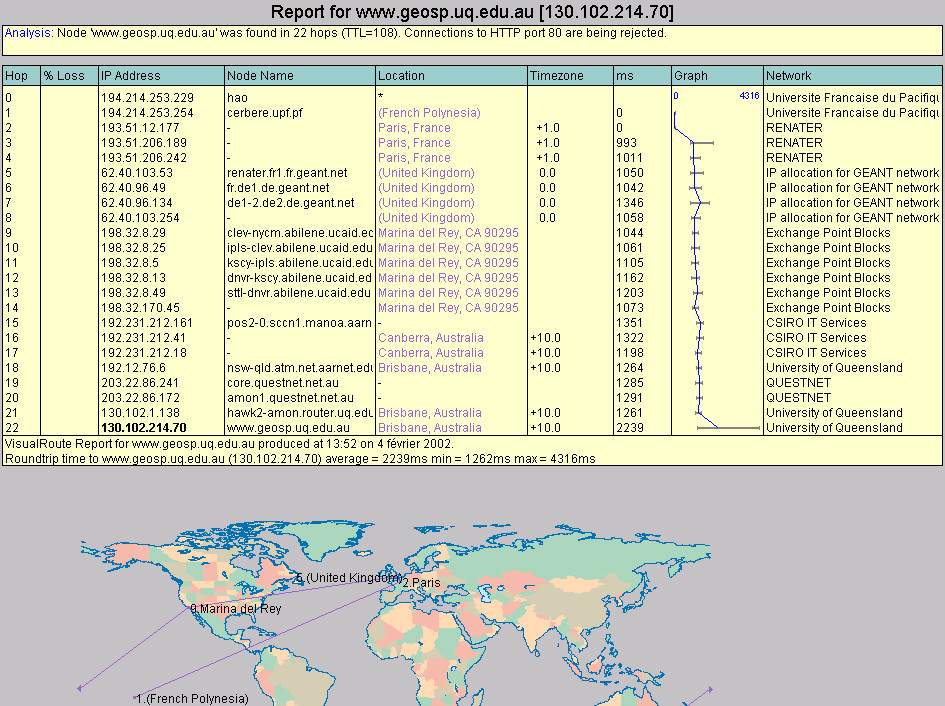This screenshot has width=945, height=706.
Task: Click the Timezone column header
Action: point(557,76)
